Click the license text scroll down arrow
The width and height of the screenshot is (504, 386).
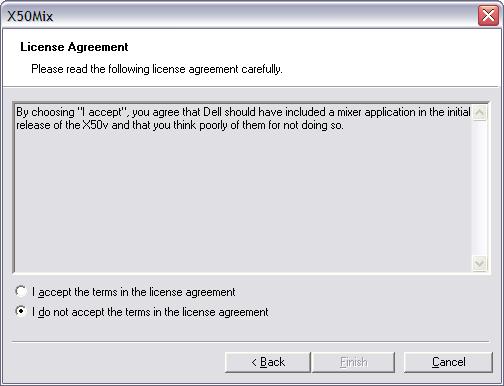tap(479, 263)
